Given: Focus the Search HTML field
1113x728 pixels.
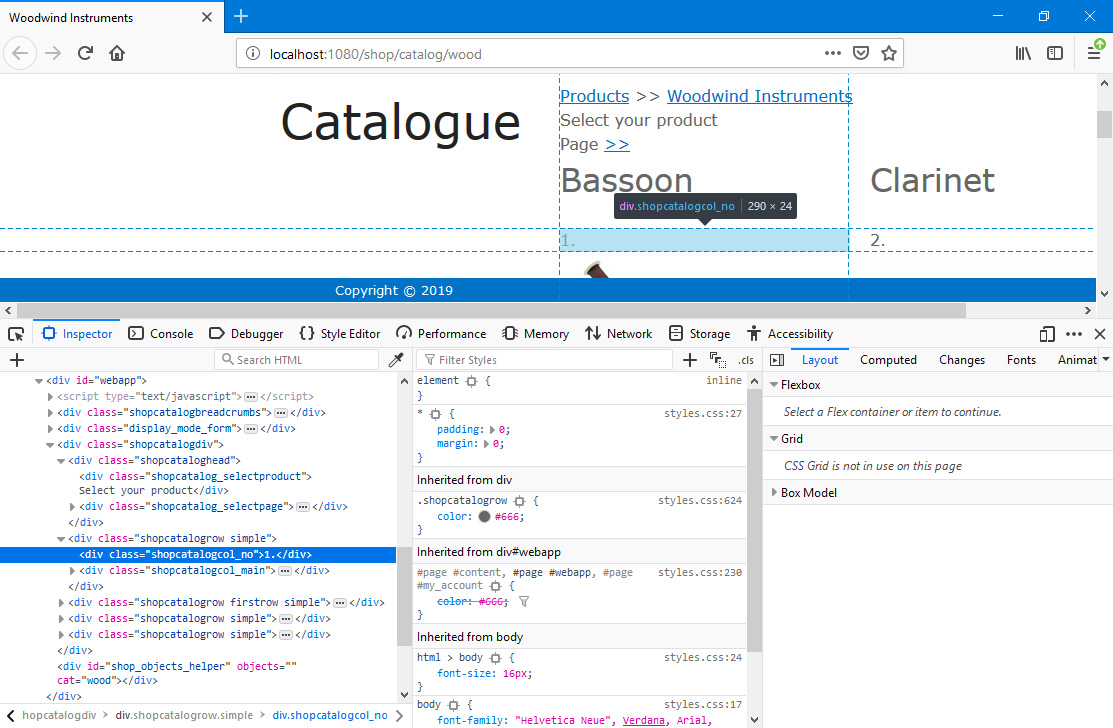Looking at the screenshot, I should [297, 360].
